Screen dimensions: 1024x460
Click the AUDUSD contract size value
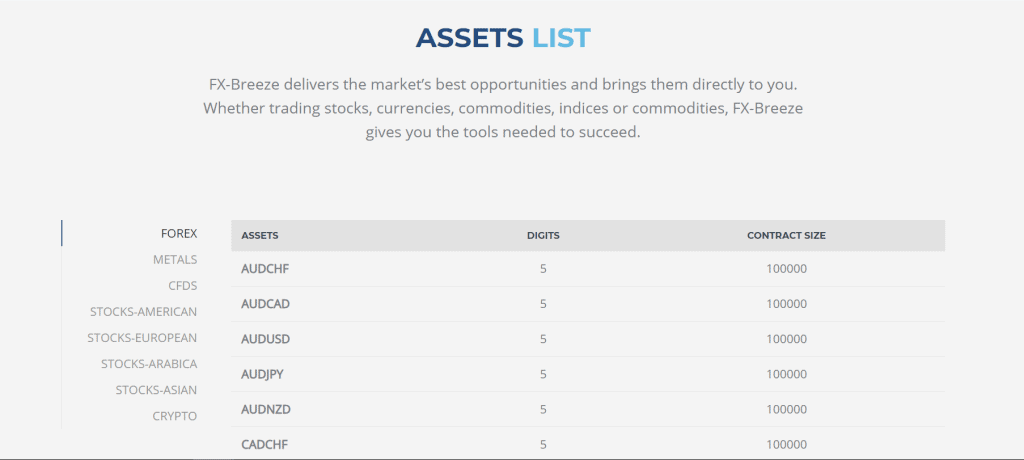click(786, 340)
